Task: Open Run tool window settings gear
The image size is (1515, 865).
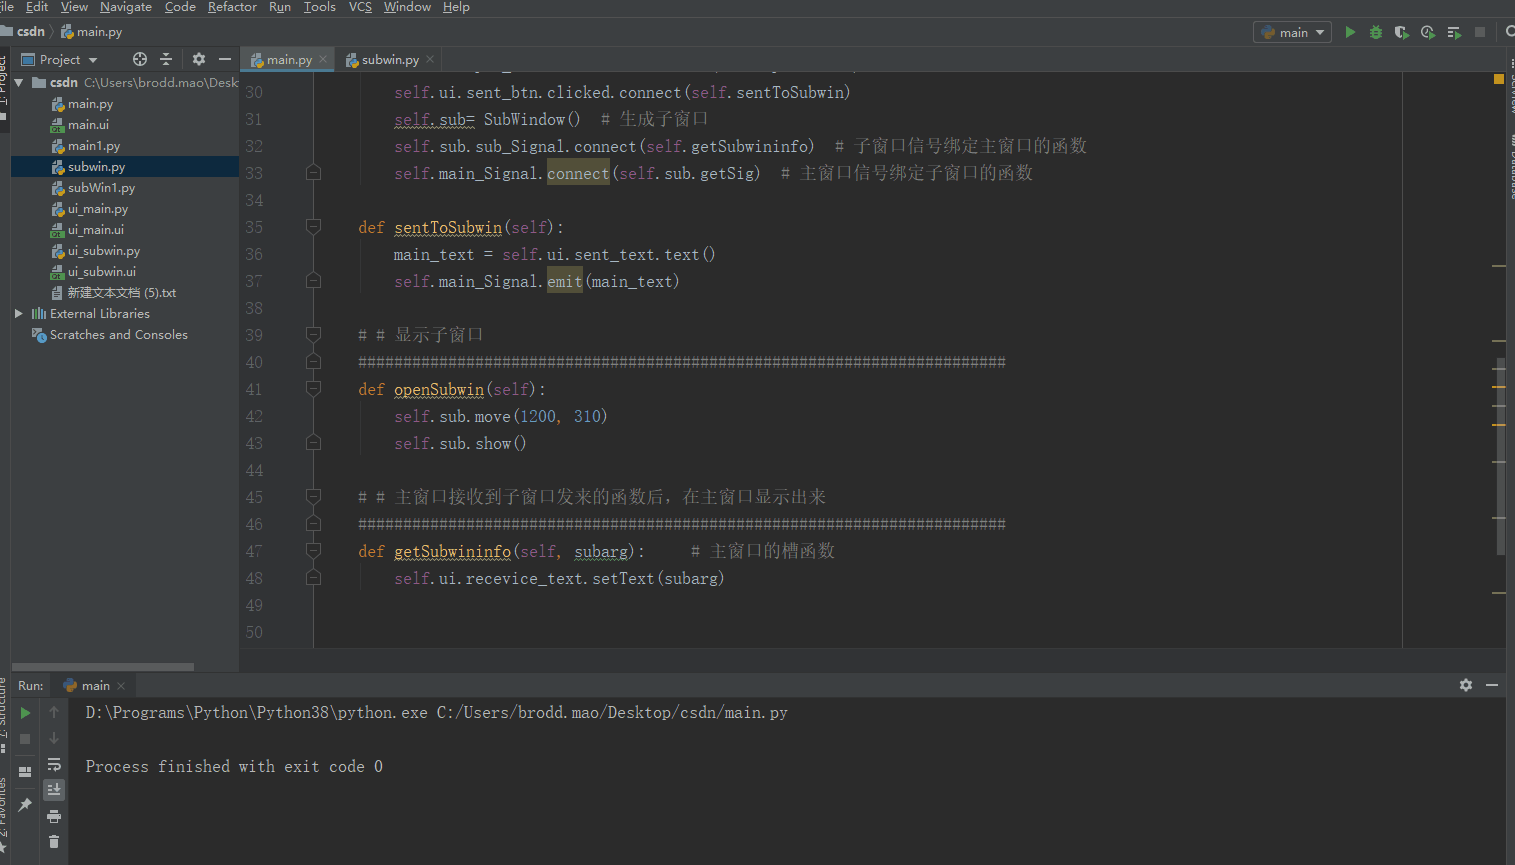Action: [1466, 685]
